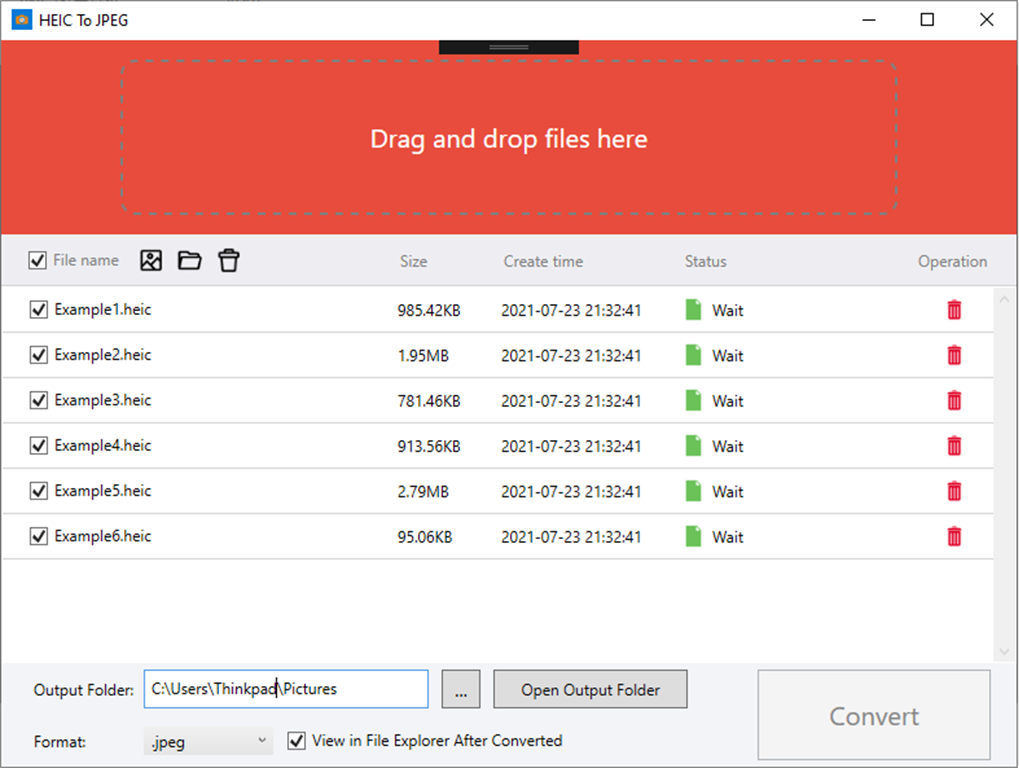Toggle the Example4.heic checkbox
Image resolution: width=1019 pixels, height=768 pixels.
click(x=39, y=446)
